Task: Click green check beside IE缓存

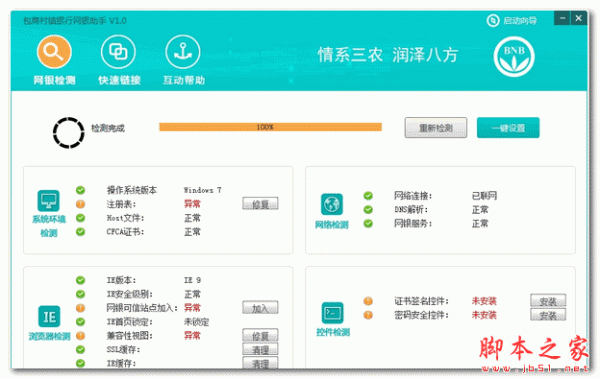Action: coord(80,363)
